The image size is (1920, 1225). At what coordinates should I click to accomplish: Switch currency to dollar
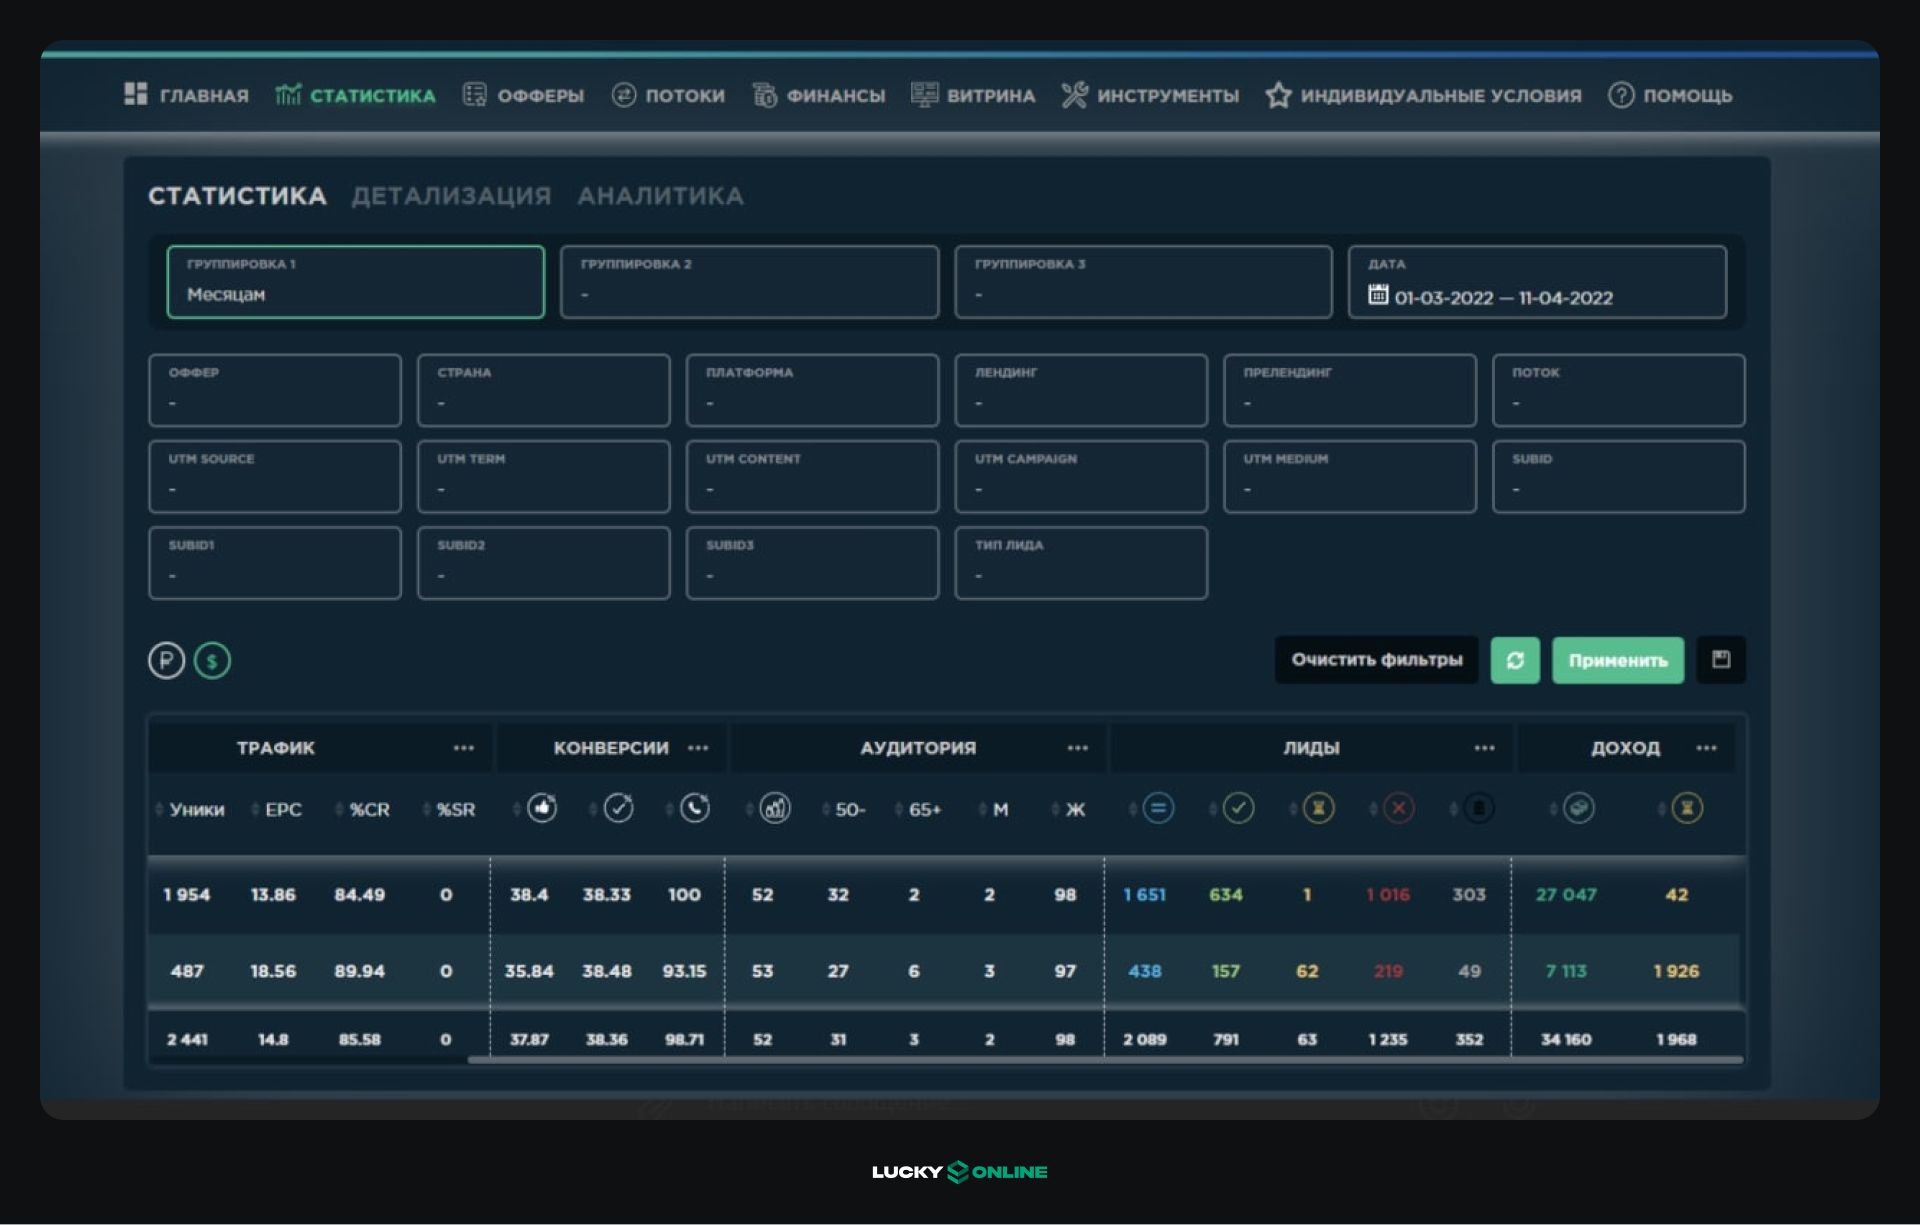tap(212, 661)
